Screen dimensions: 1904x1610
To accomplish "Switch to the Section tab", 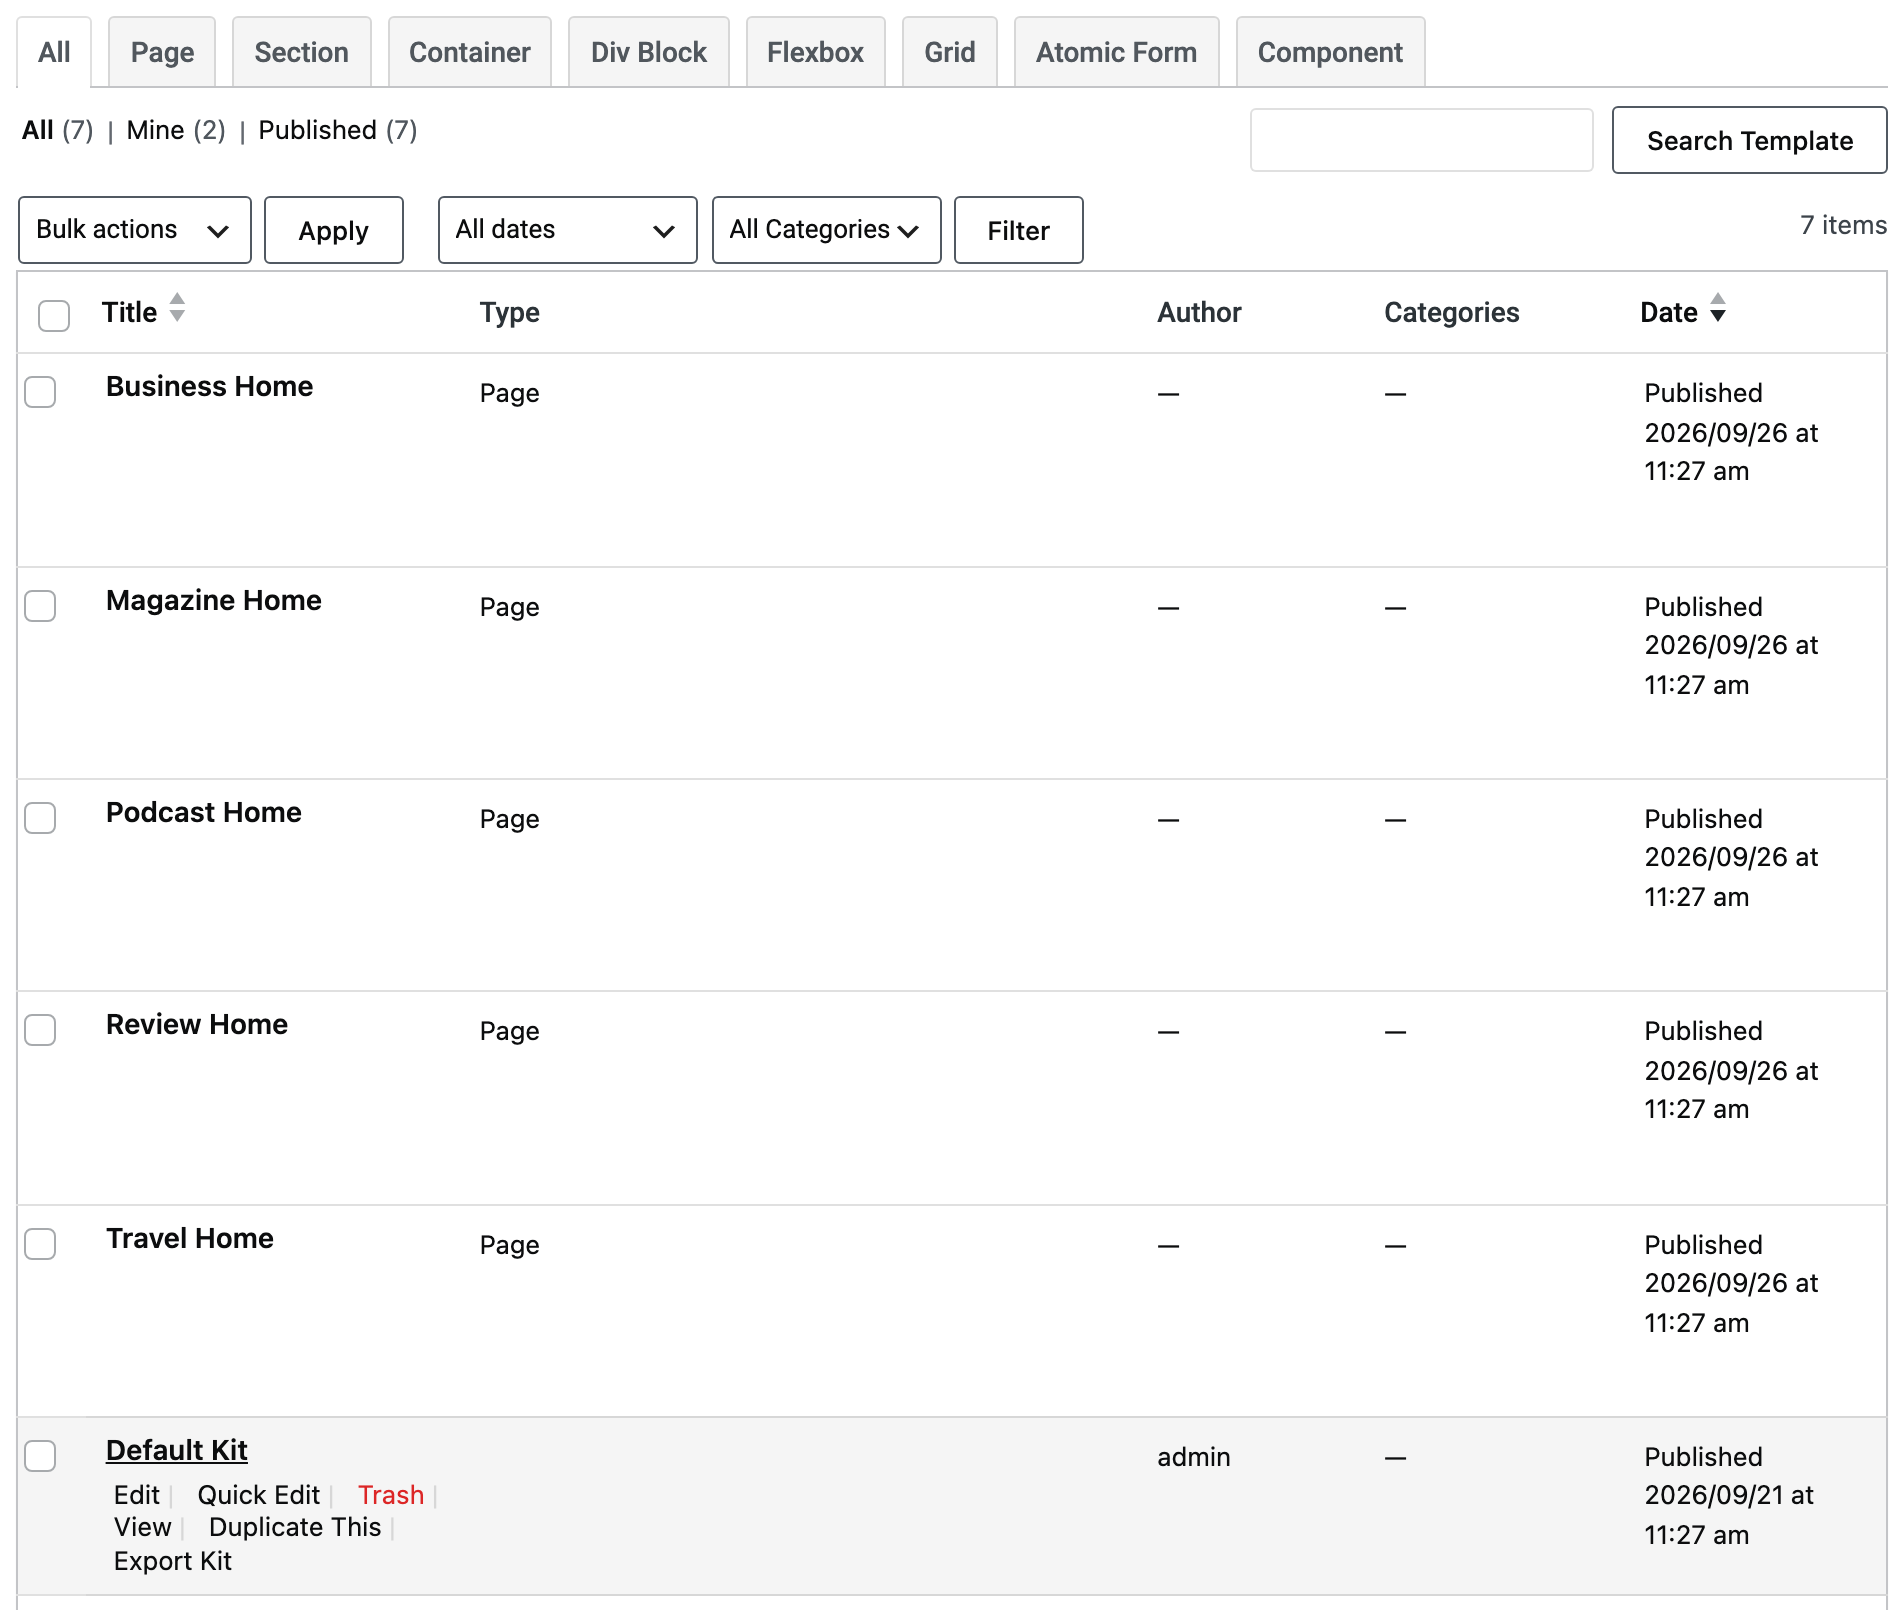I will (302, 52).
